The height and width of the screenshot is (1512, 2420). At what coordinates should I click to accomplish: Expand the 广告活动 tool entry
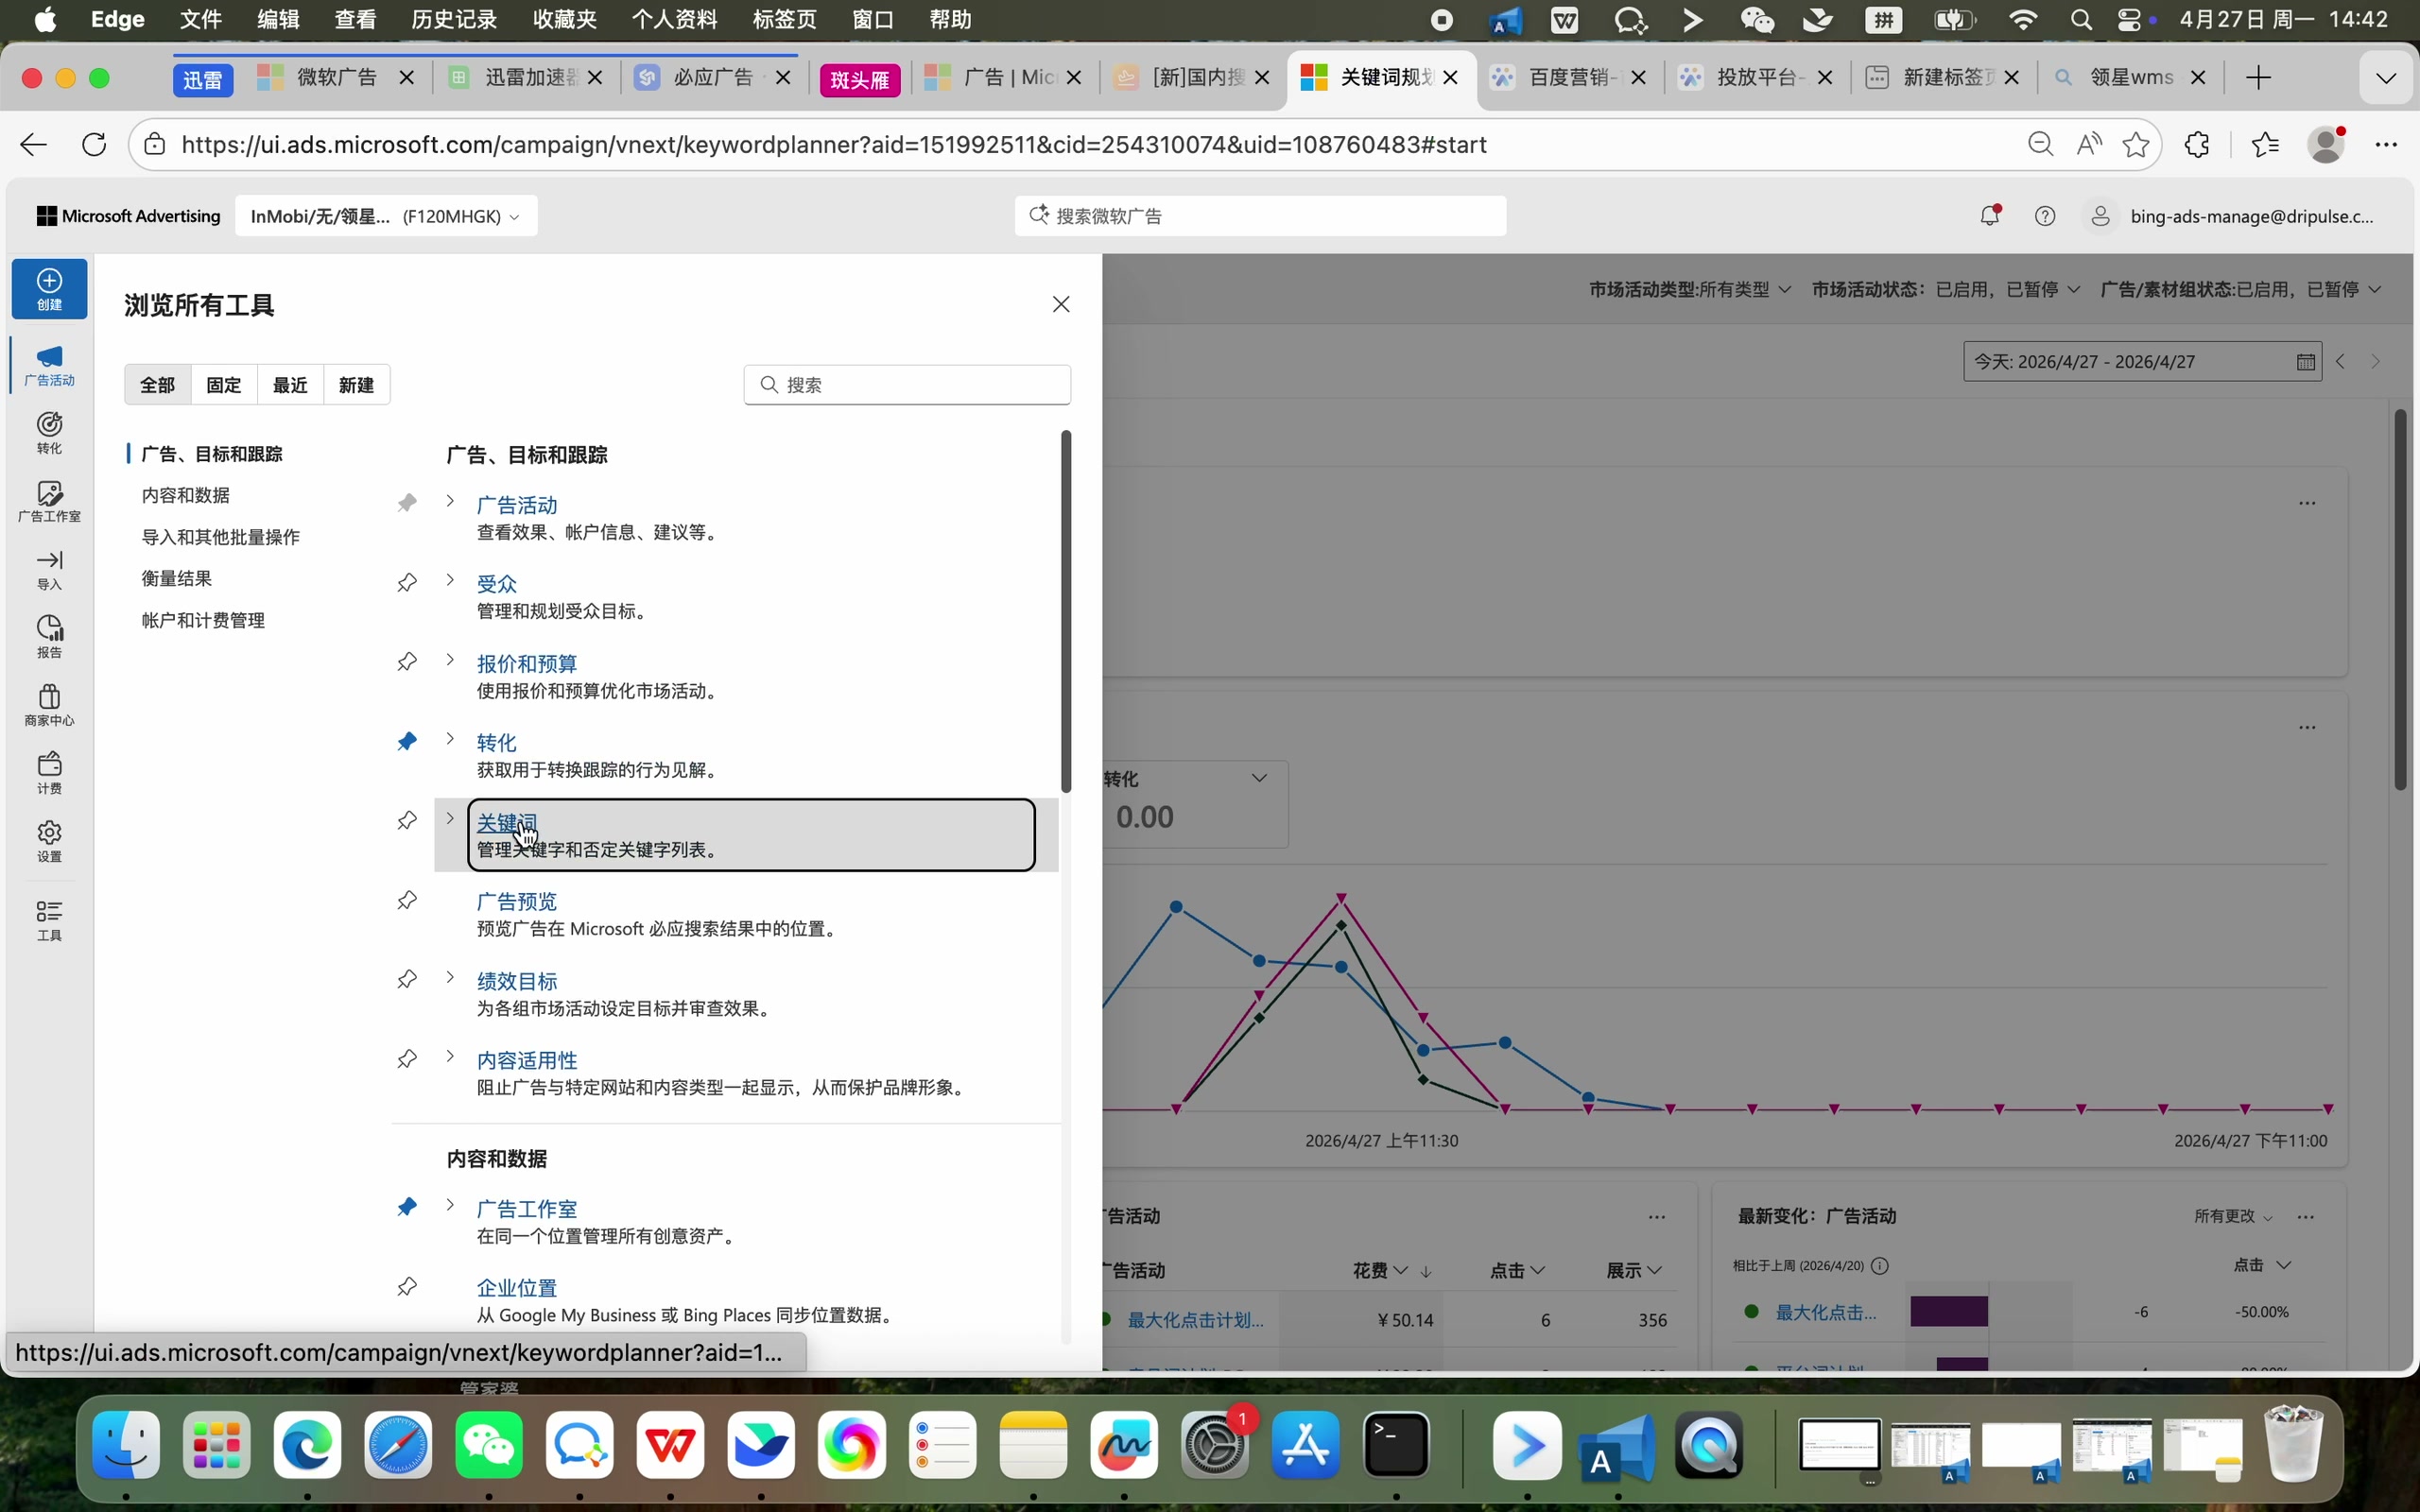(x=450, y=501)
